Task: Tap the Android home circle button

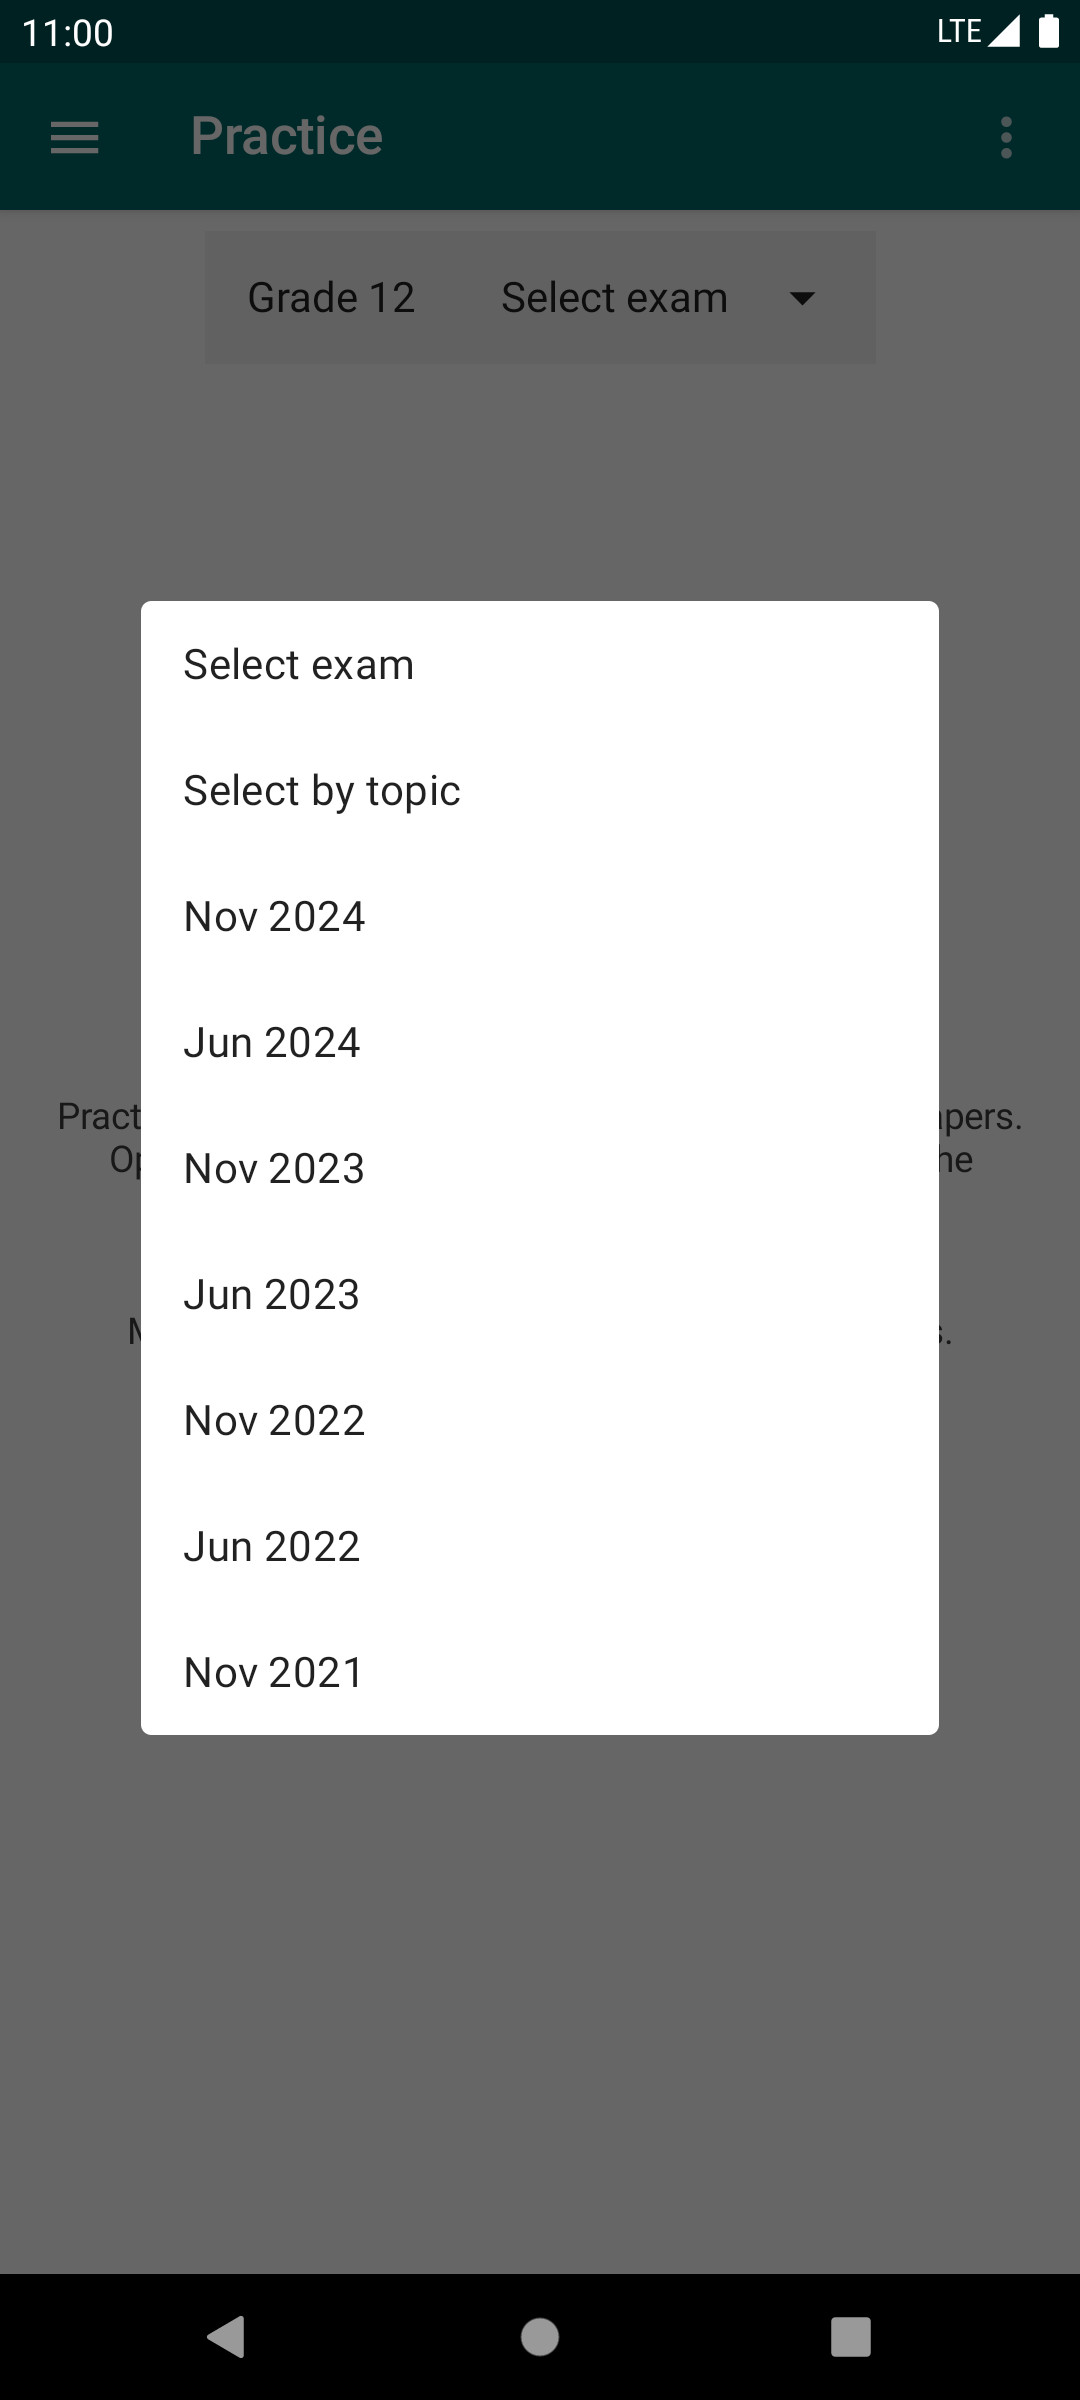Action: tap(540, 2337)
